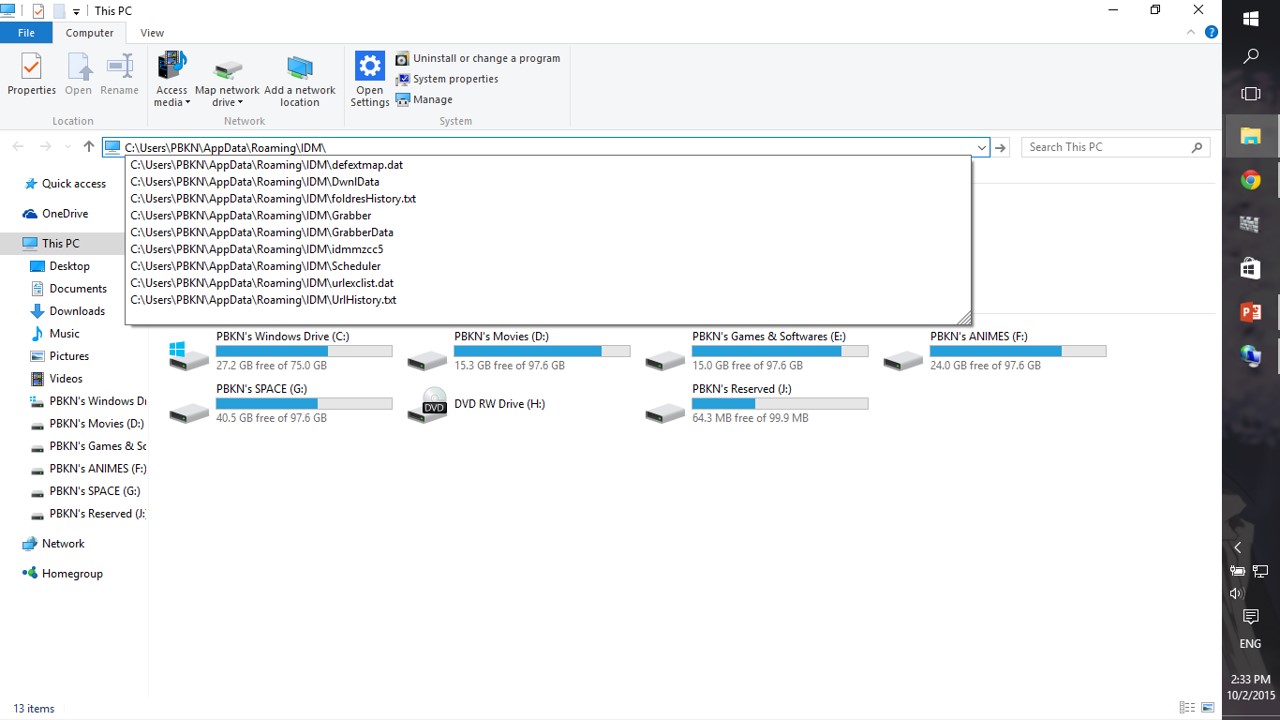Open Google Chrome from the taskbar
The width and height of the screenshot is (1280, 720).
1250,180
